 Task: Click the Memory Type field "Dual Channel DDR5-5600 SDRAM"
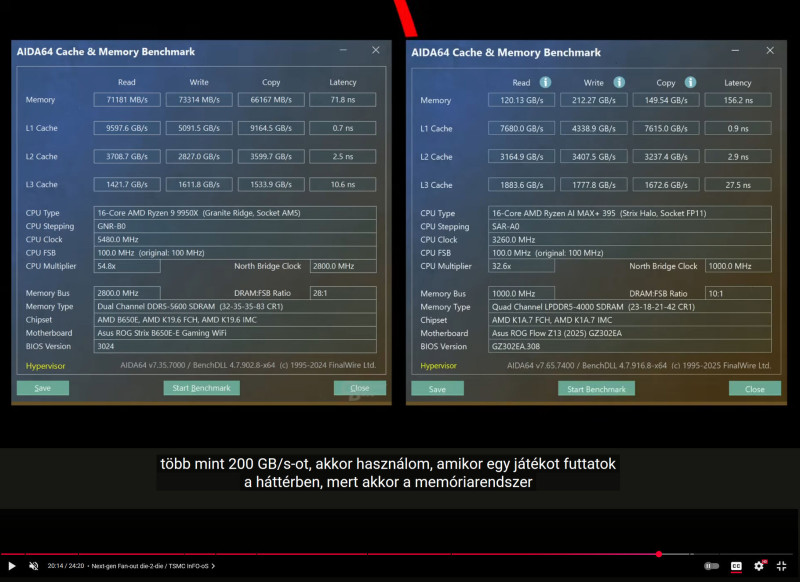(235, 306)
